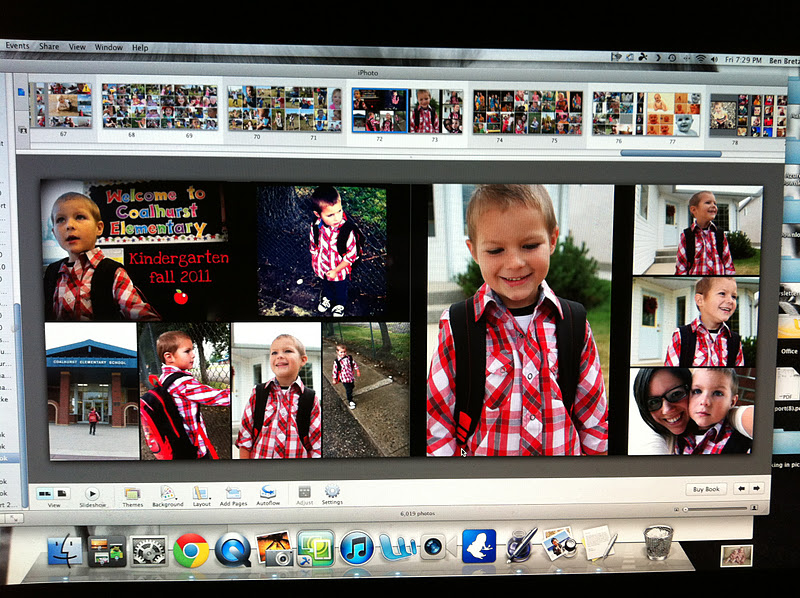Screen dimensions: 800x598
Task: Launch iTunes from the Dock
Action: pyautogui.click(x=356, y=547)
